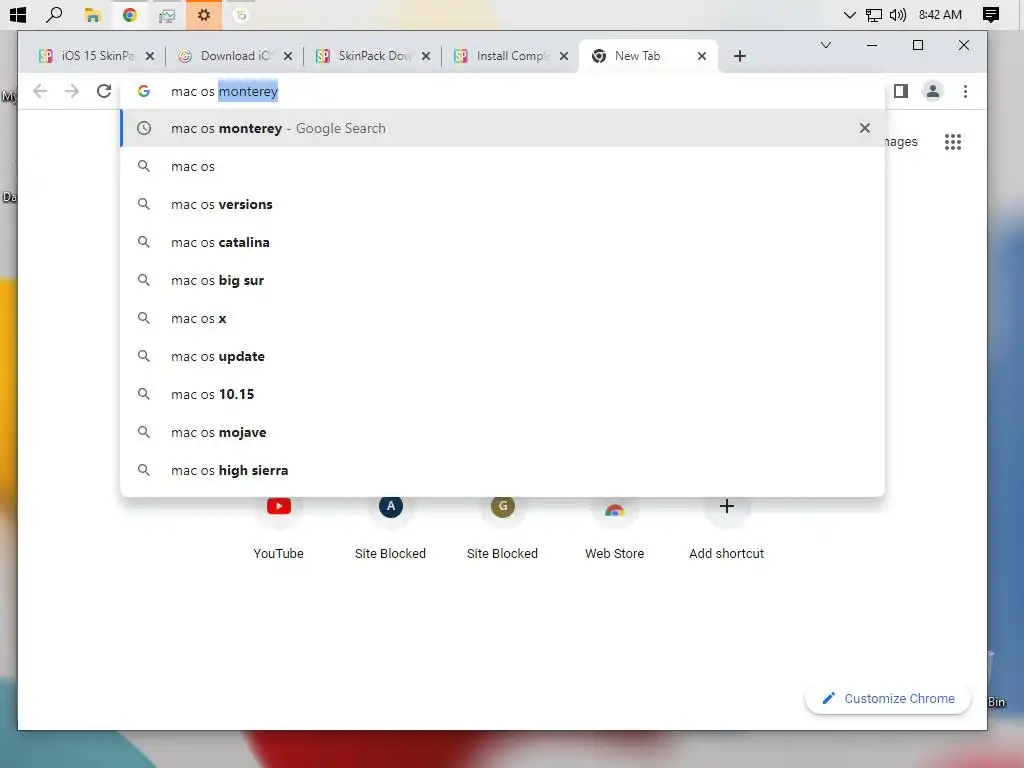Open the Windows Start menu

coord(18,14)
